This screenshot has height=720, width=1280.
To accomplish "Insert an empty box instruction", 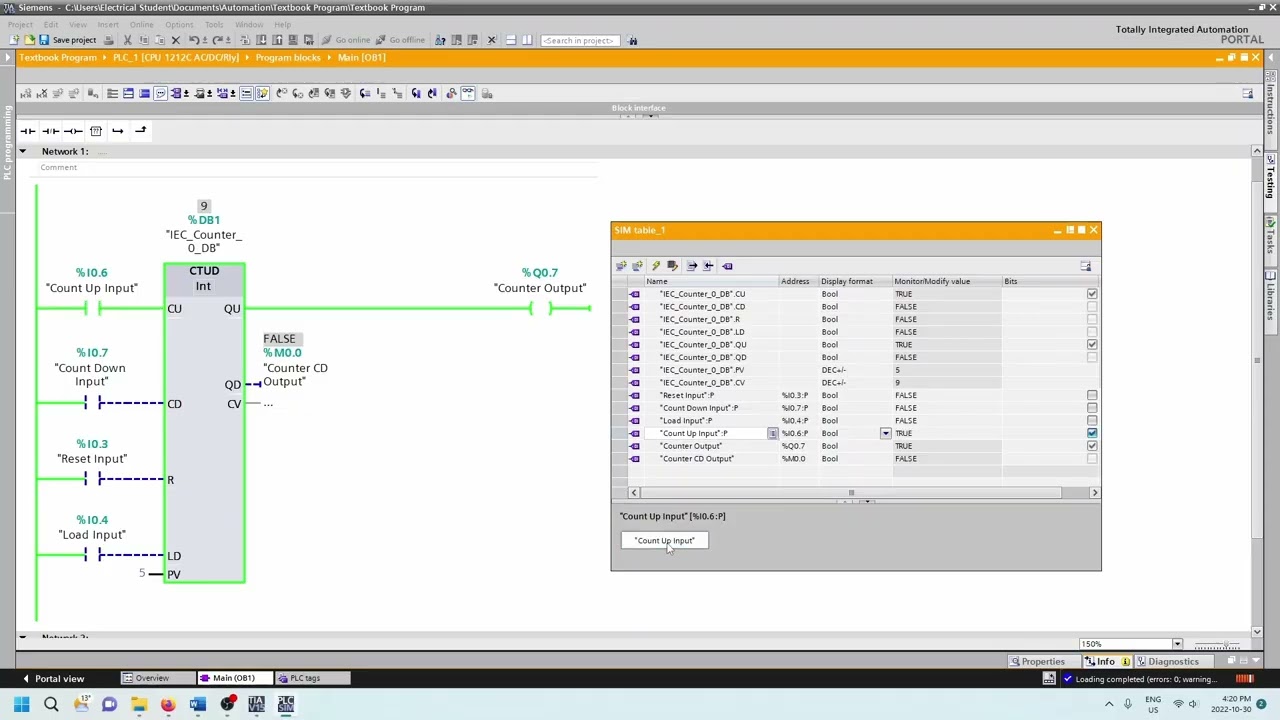I will [x=96, y=131].
